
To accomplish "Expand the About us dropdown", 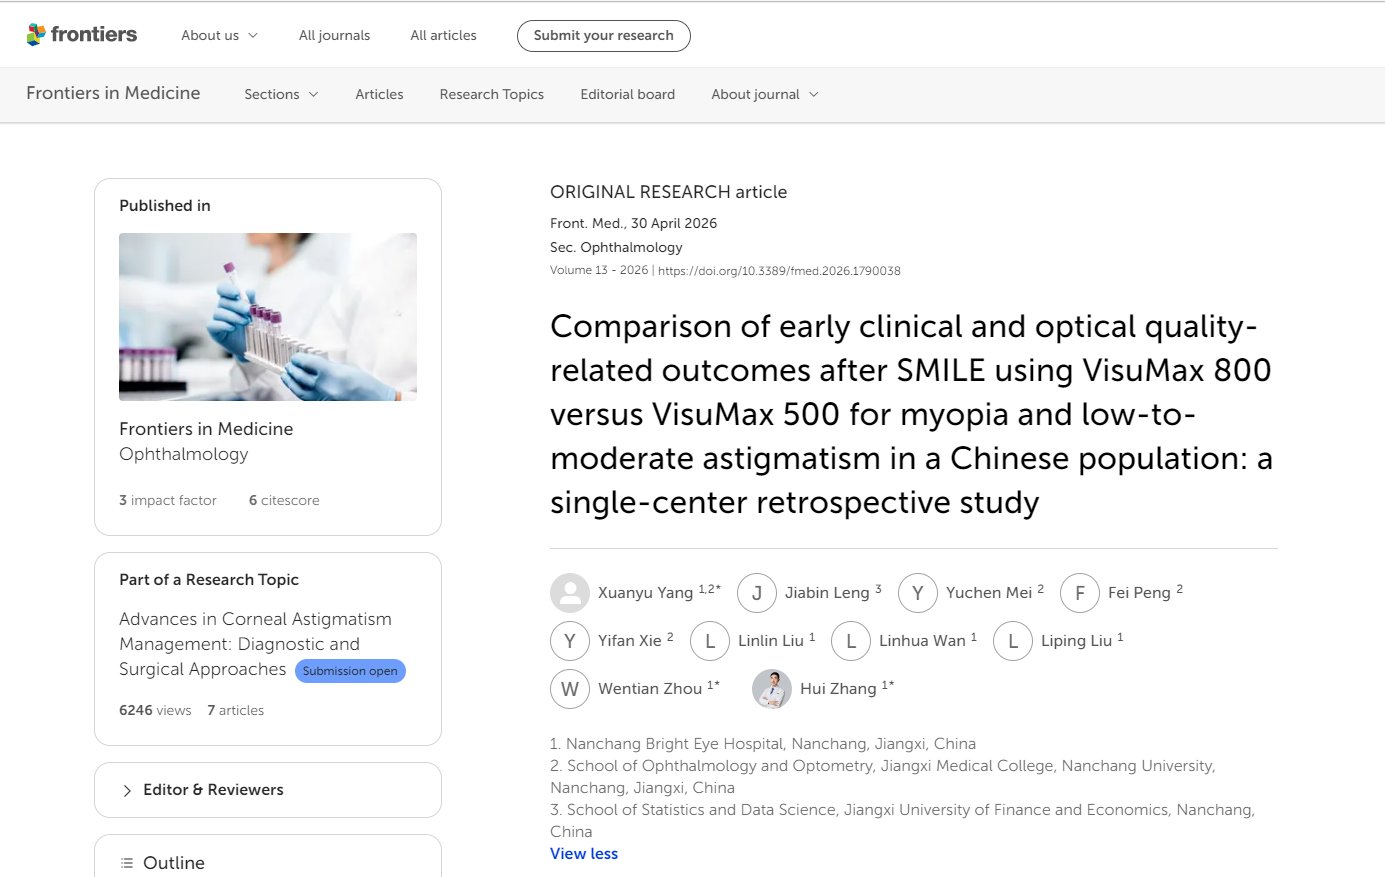I will [x=220, y=35].
